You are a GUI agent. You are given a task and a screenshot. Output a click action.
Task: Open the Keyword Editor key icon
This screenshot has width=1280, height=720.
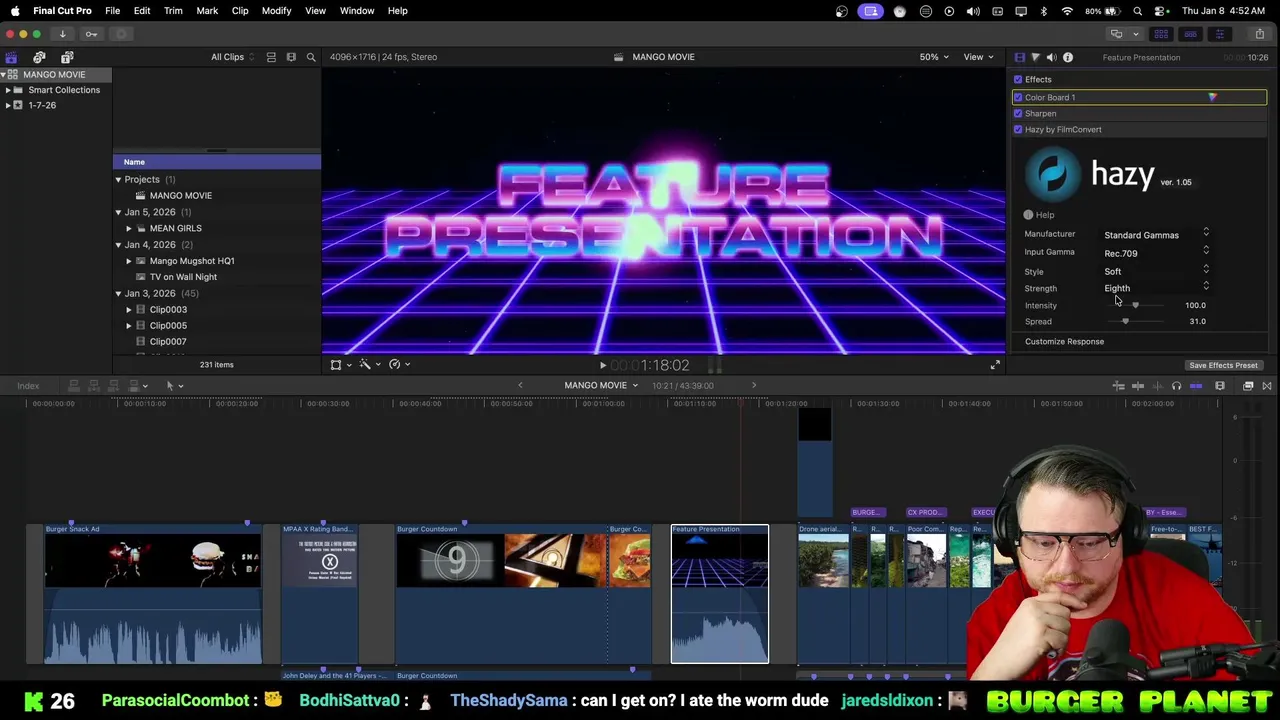[91, 34]
